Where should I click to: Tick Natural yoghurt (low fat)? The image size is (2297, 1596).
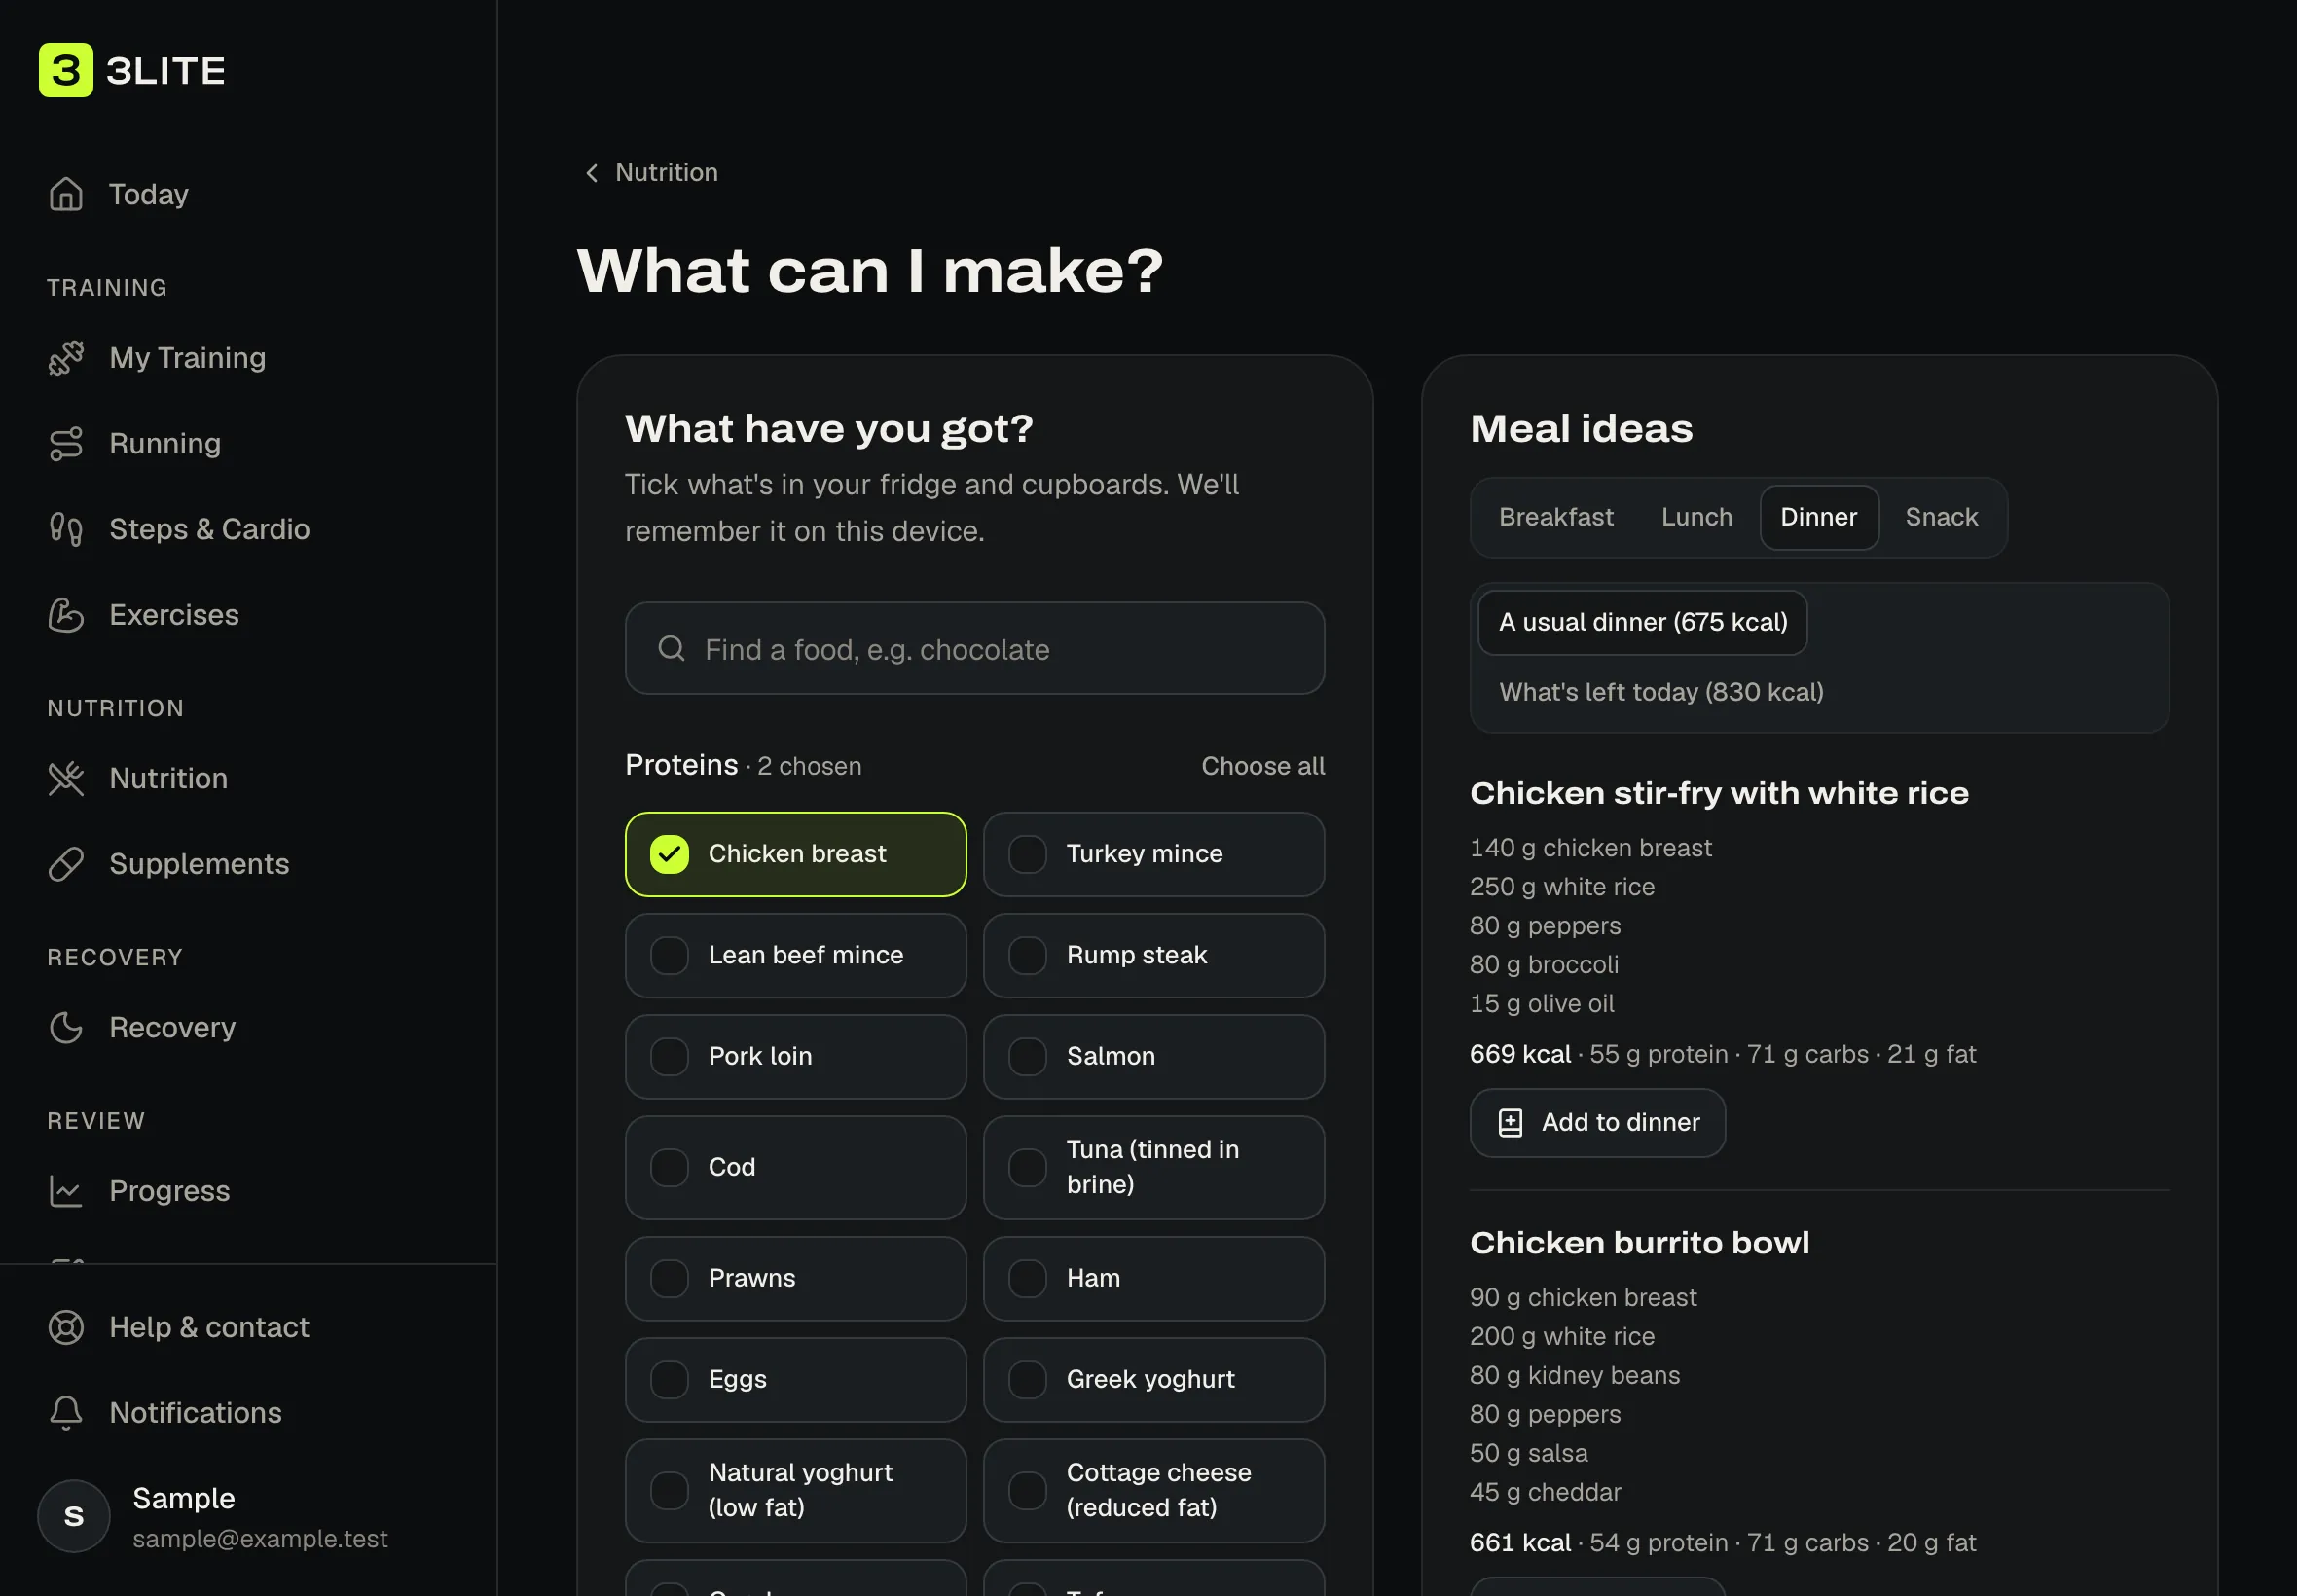[x=796, y=1491]
